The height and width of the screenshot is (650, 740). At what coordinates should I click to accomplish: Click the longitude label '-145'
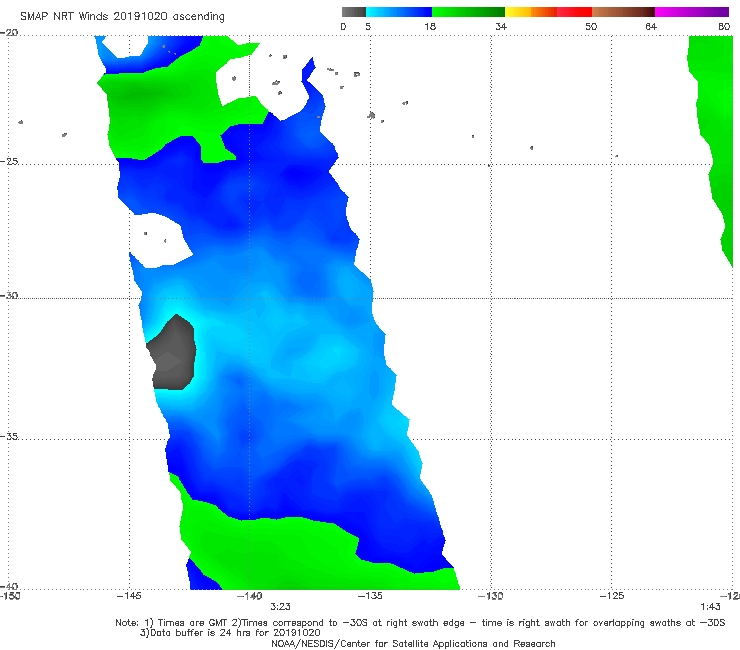129,596
